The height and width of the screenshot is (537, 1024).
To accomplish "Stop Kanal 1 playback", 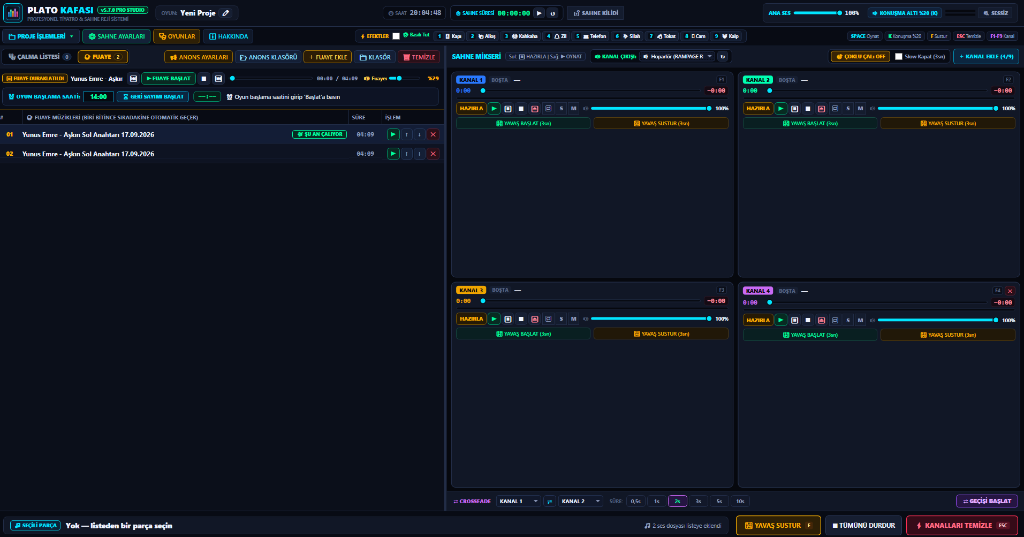I will click(x=521, y=108).
